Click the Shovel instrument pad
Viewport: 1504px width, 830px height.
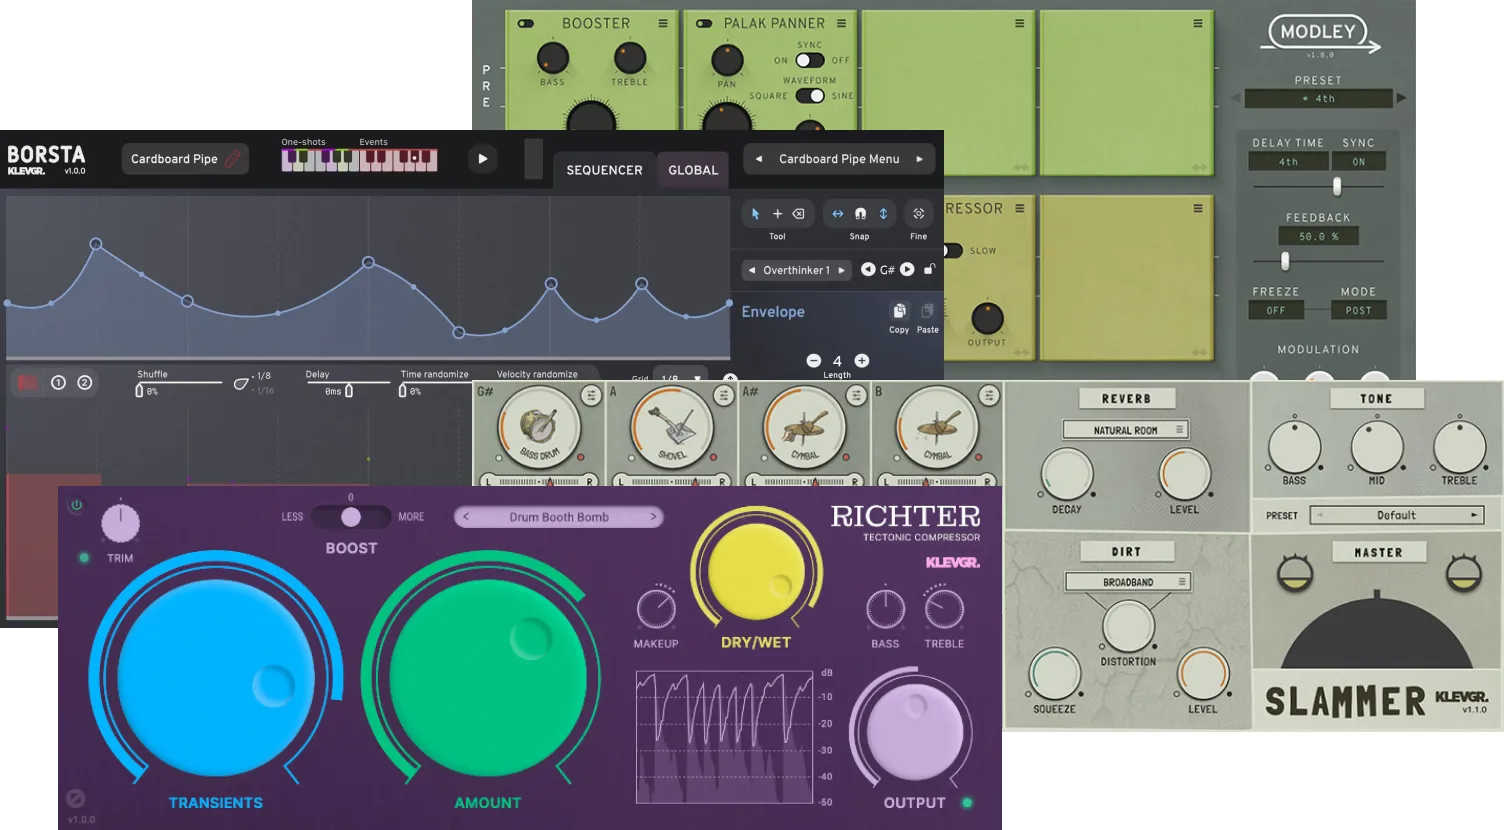pos(672,428)
